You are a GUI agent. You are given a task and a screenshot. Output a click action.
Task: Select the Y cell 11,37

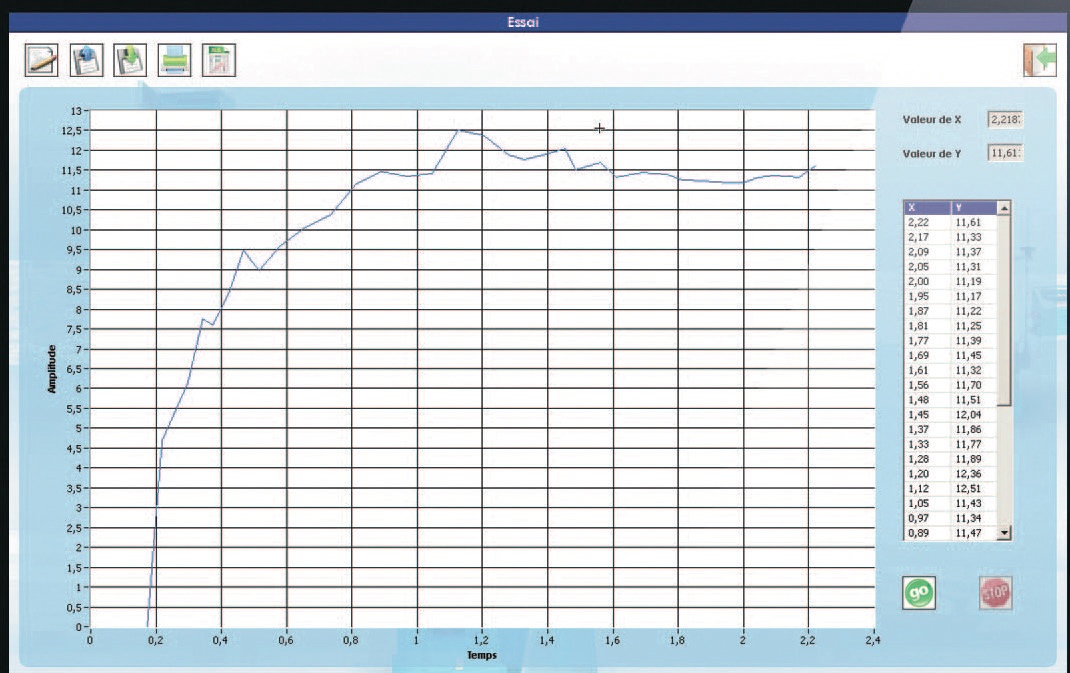974,252
